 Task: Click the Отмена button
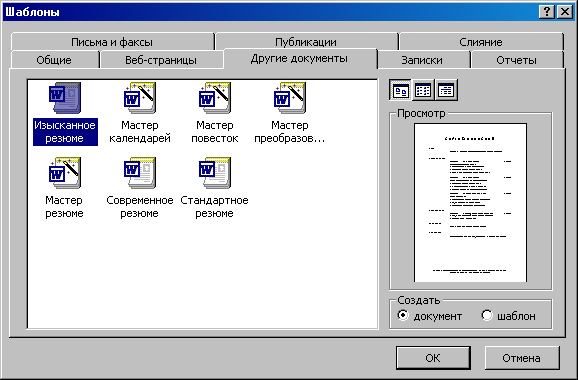coord(522,358)
